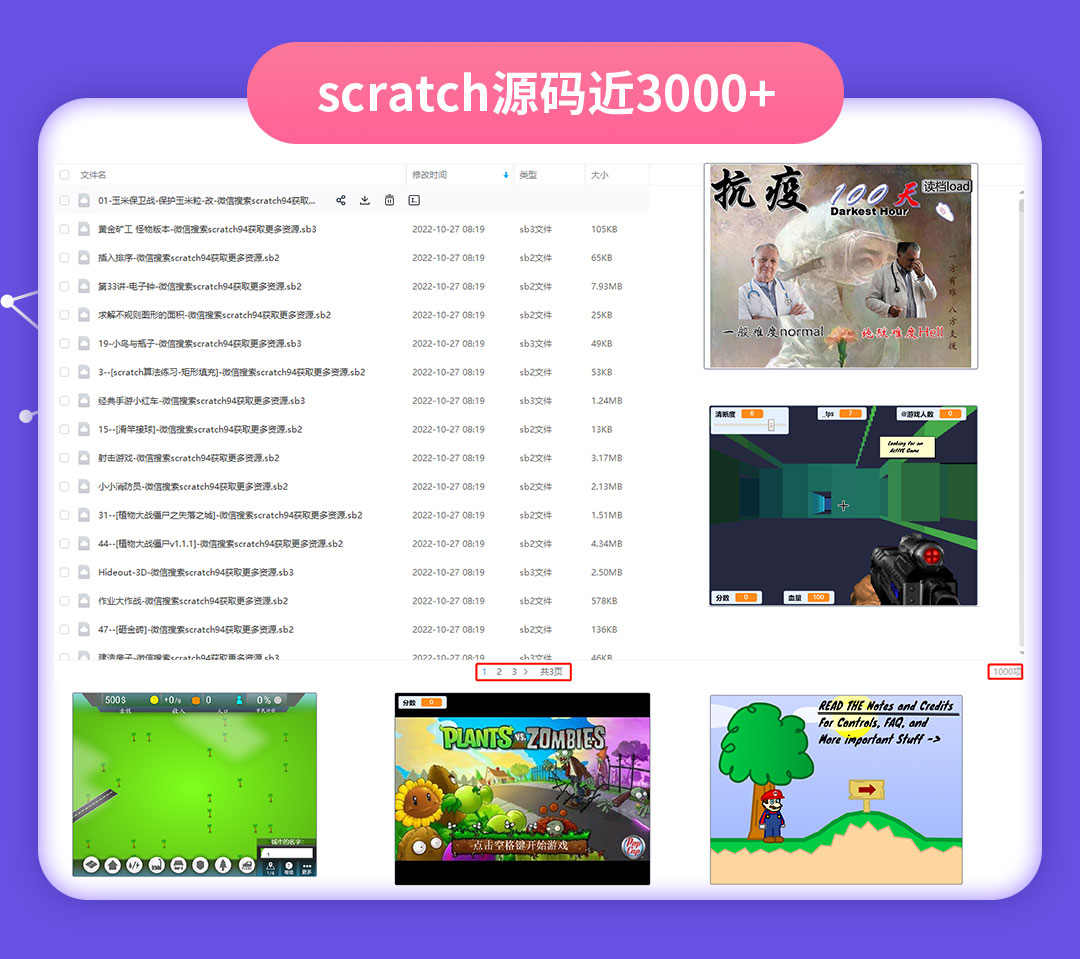The width and height of the screenshot is (1080, 959).
Task: Open file Hideout-3D sb3
Action: click(196, 572)
